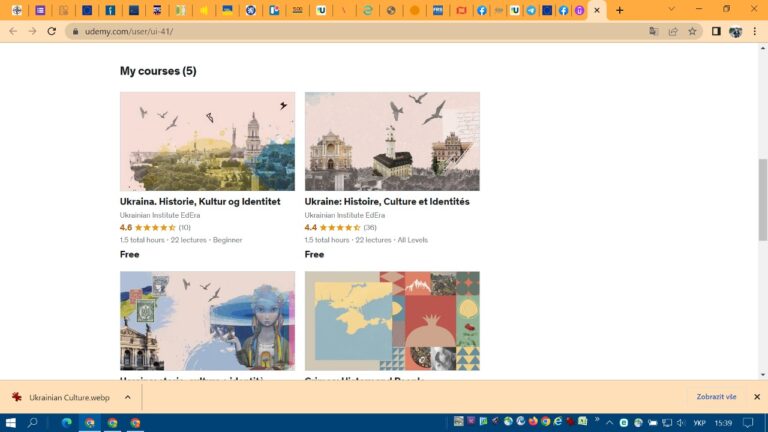Viewport: 768px width, 432px height.
Task: Click the browser back arrow
Action: tap(12, 31)
